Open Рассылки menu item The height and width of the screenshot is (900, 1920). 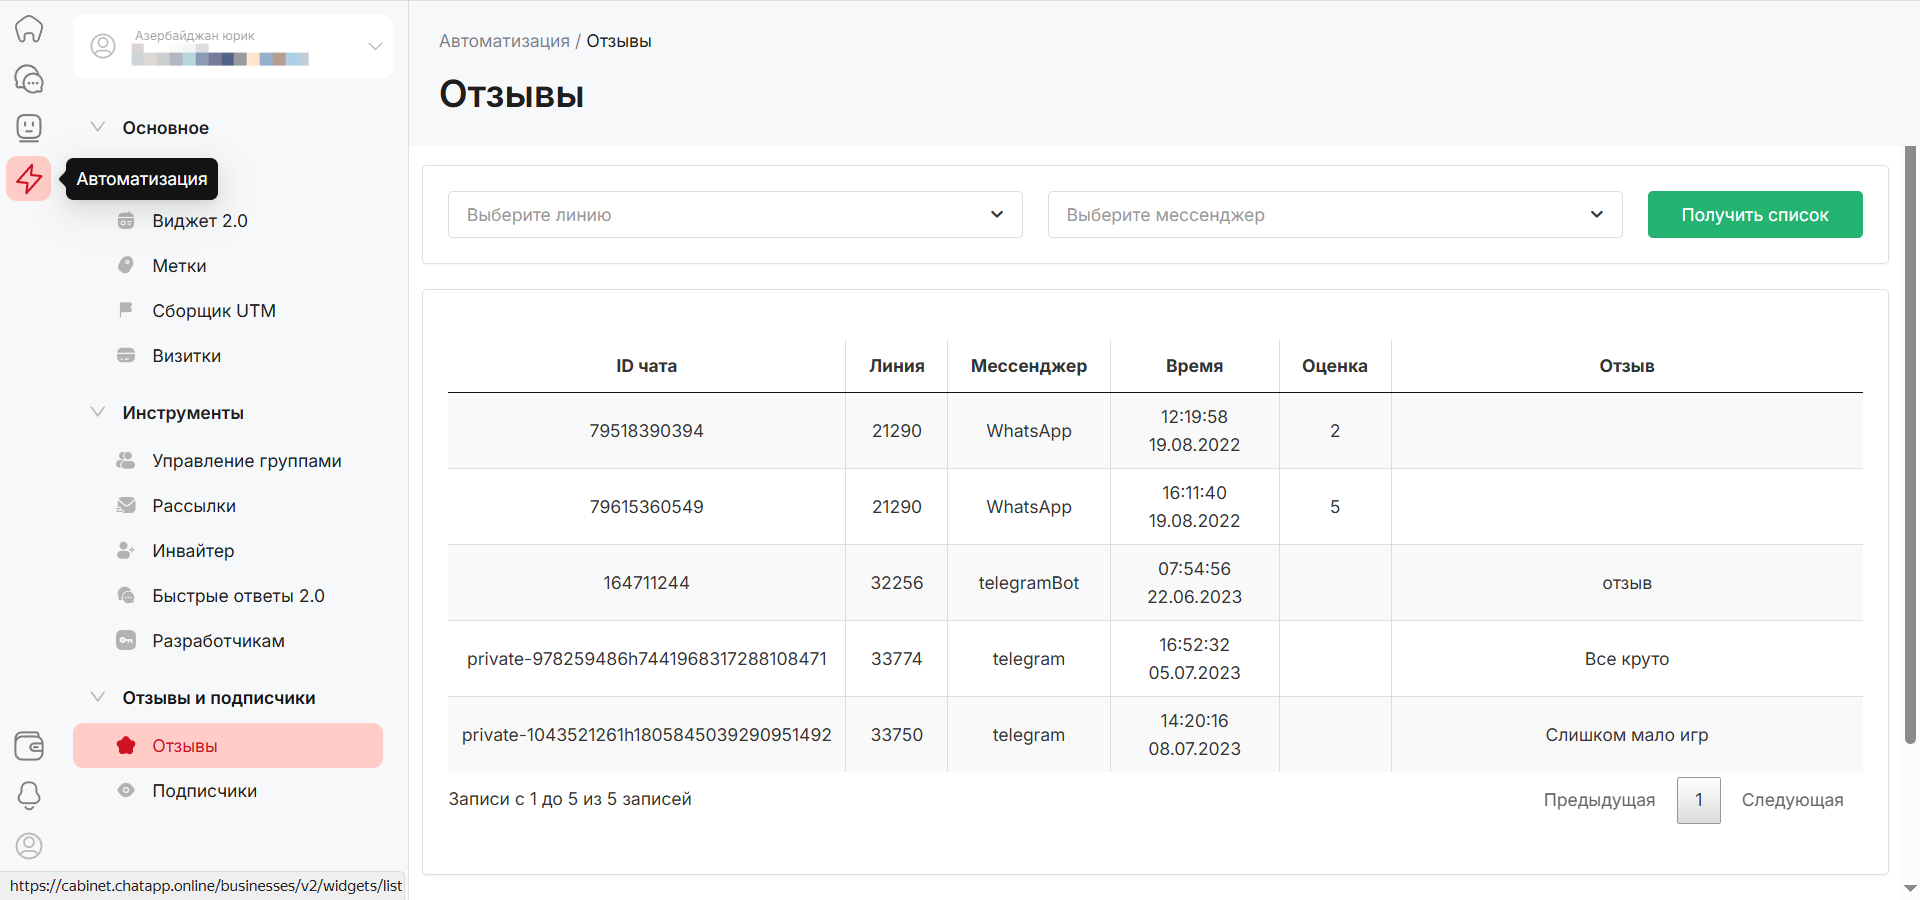pyautogui.click(x=194, y=506)
